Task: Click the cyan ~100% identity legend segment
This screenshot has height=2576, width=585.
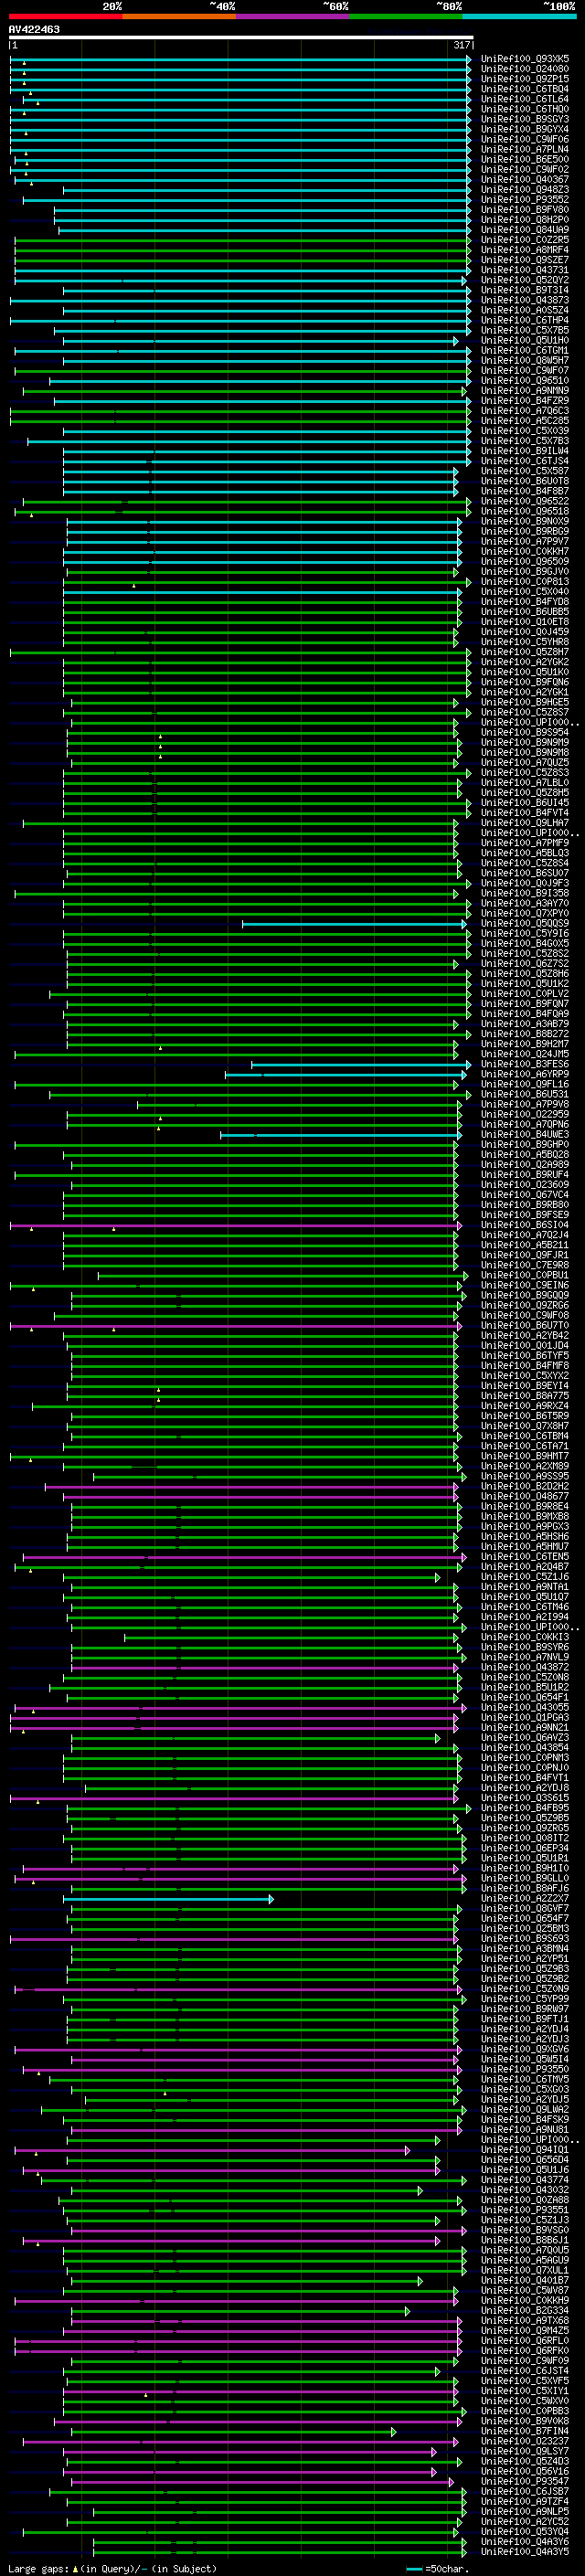Action: coord(520,17)
